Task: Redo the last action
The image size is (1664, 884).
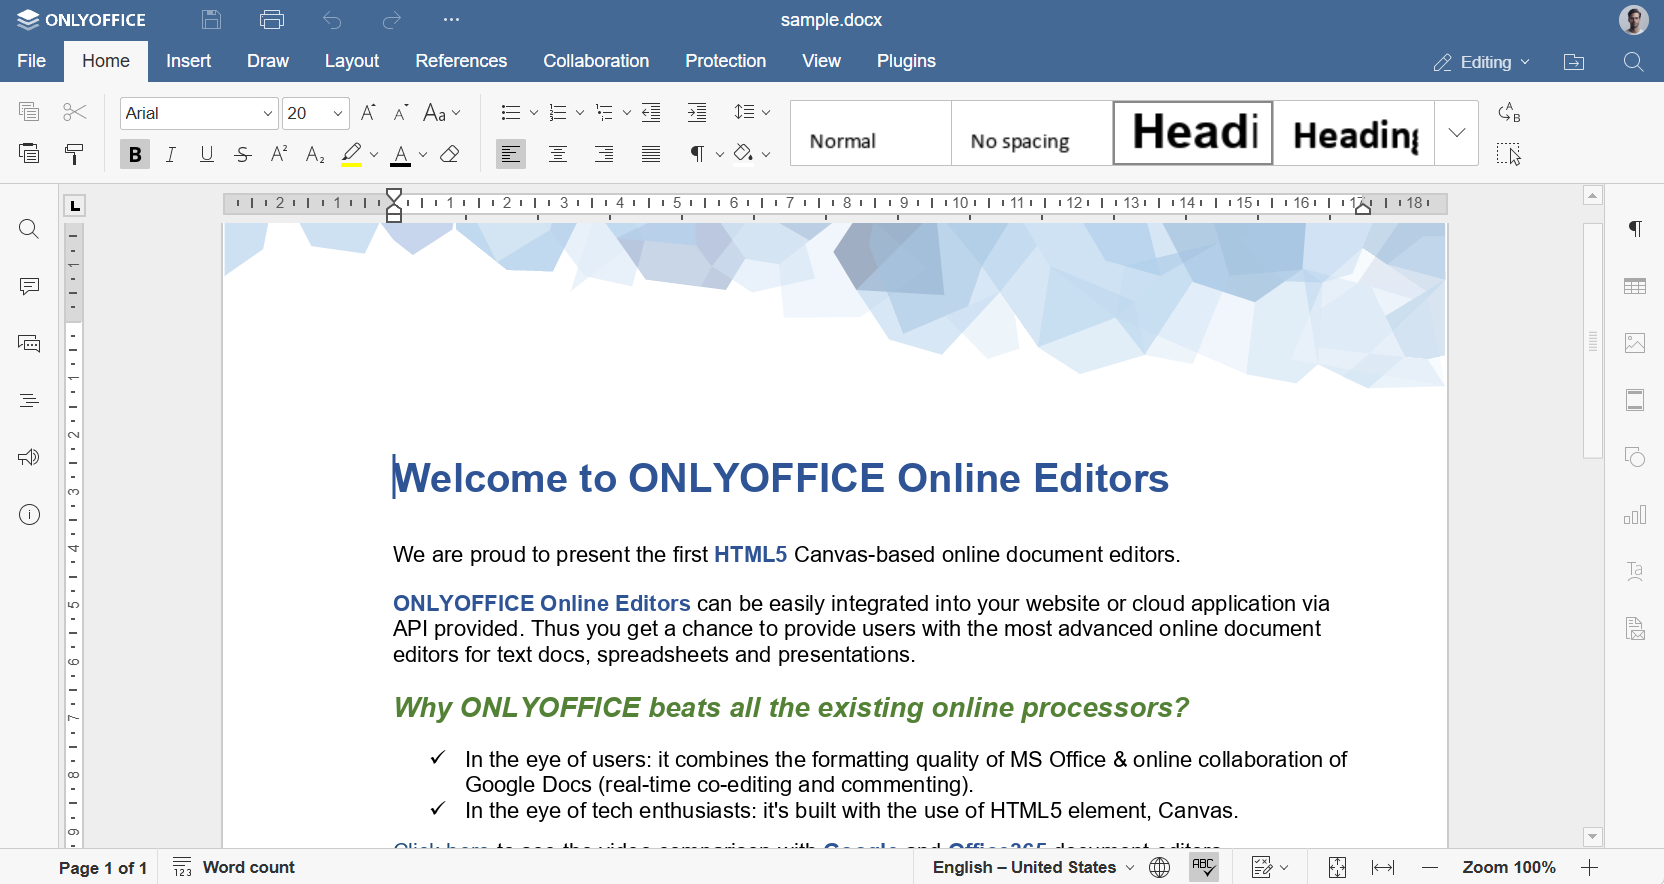Action: [392, 19]
